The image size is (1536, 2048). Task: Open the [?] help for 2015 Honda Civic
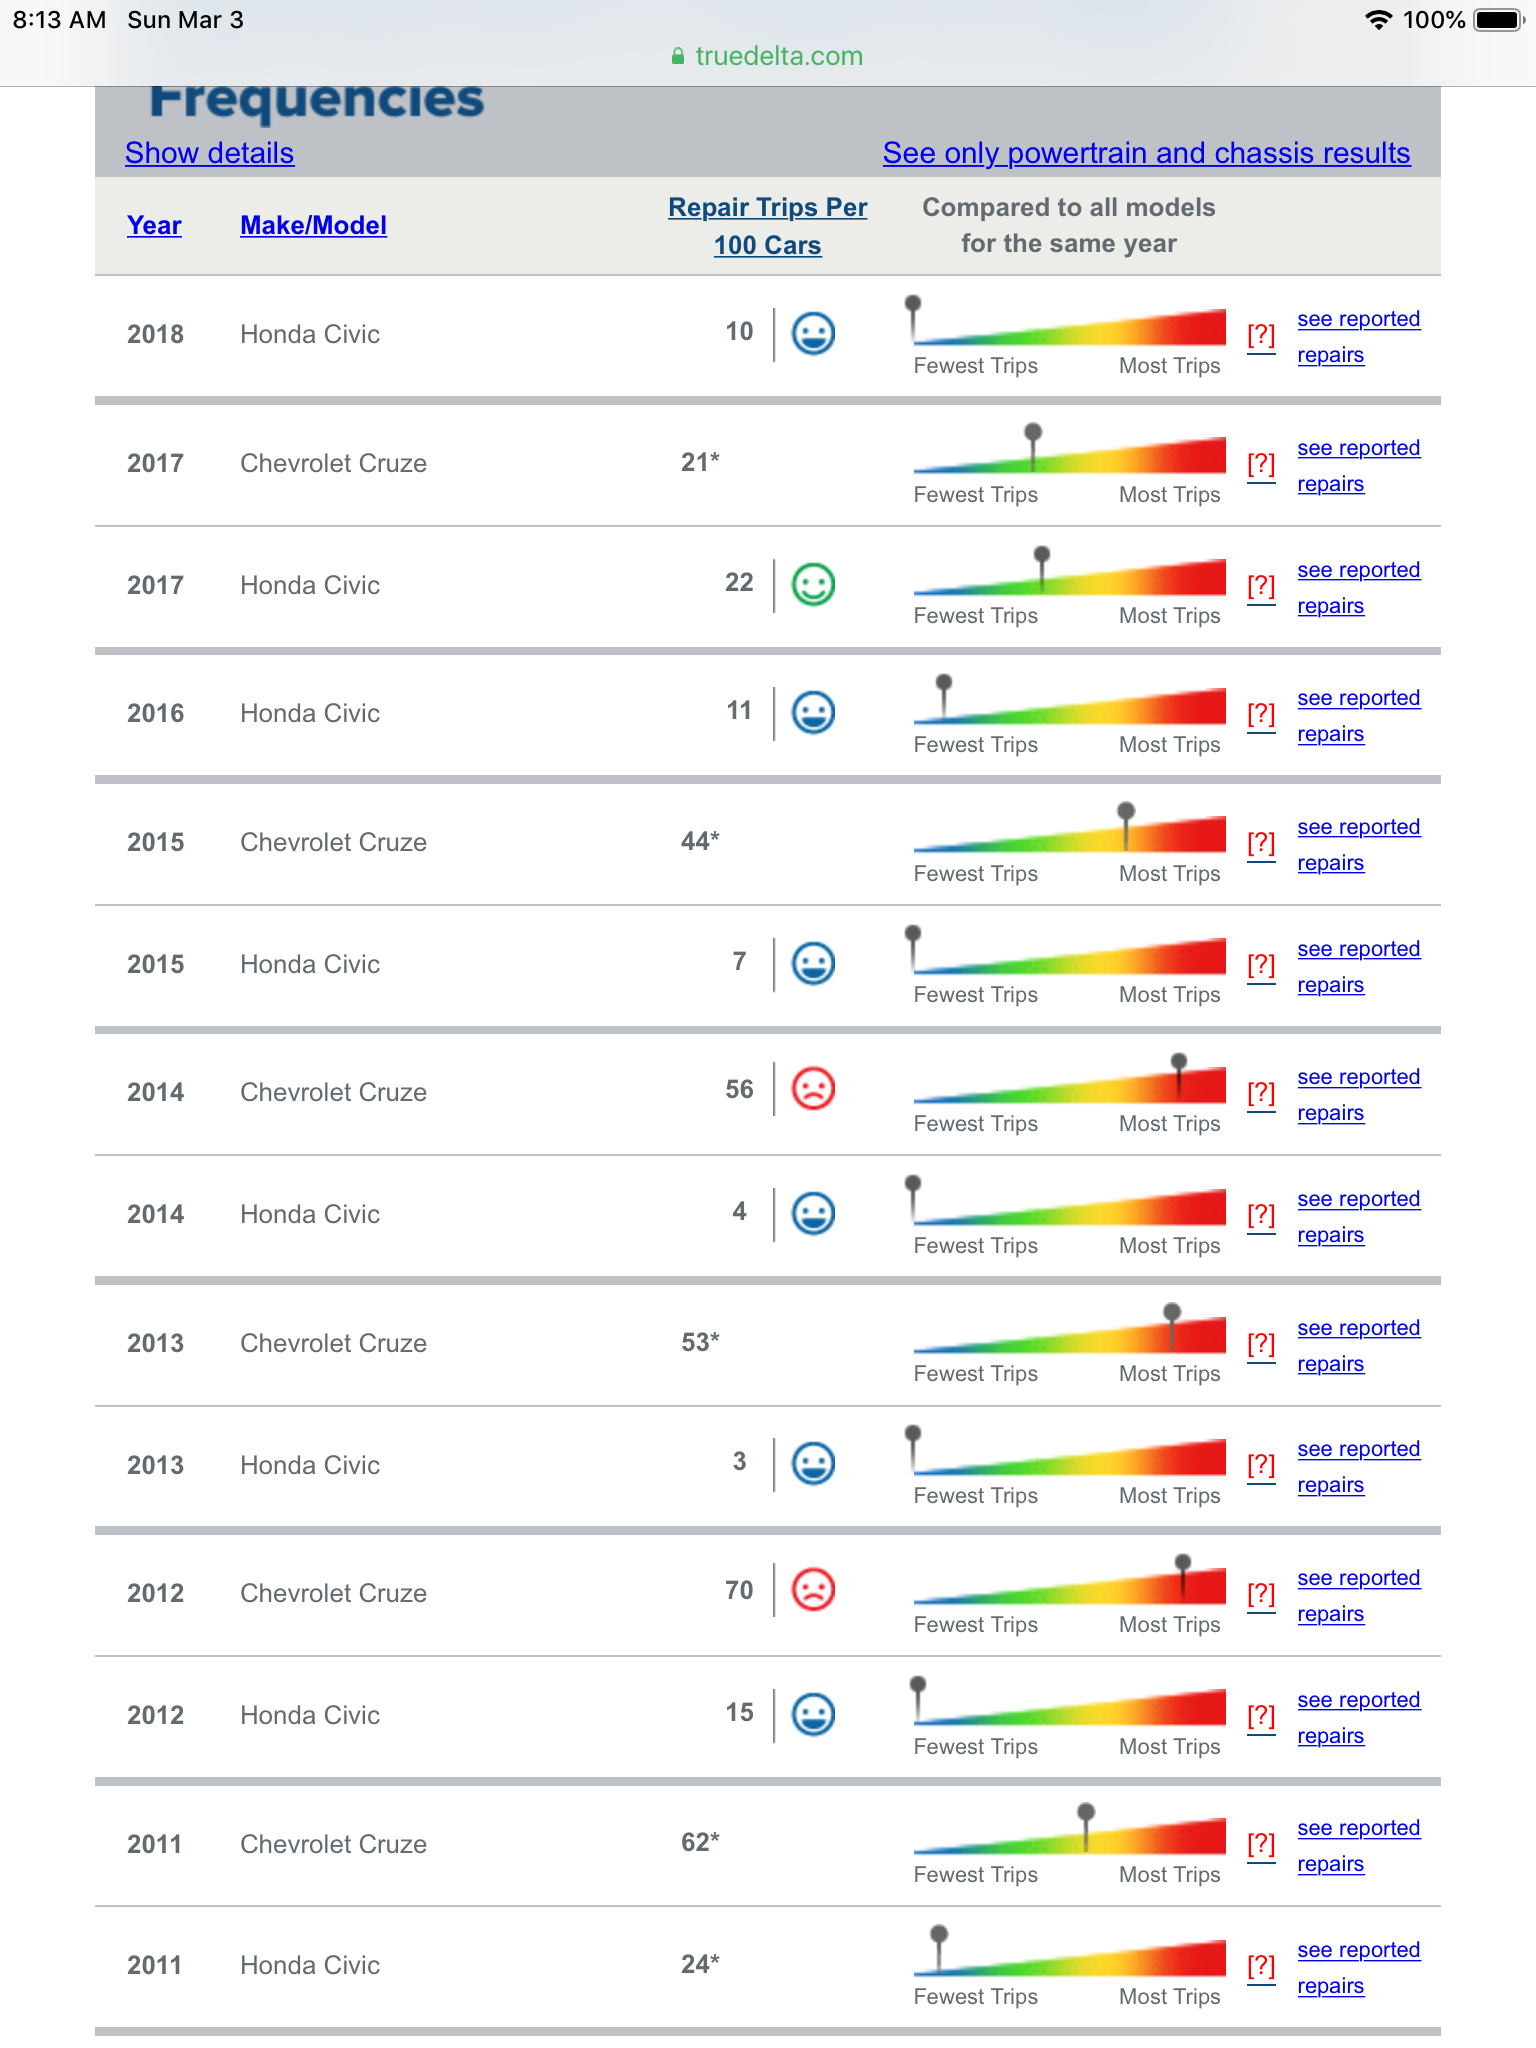1261,965
